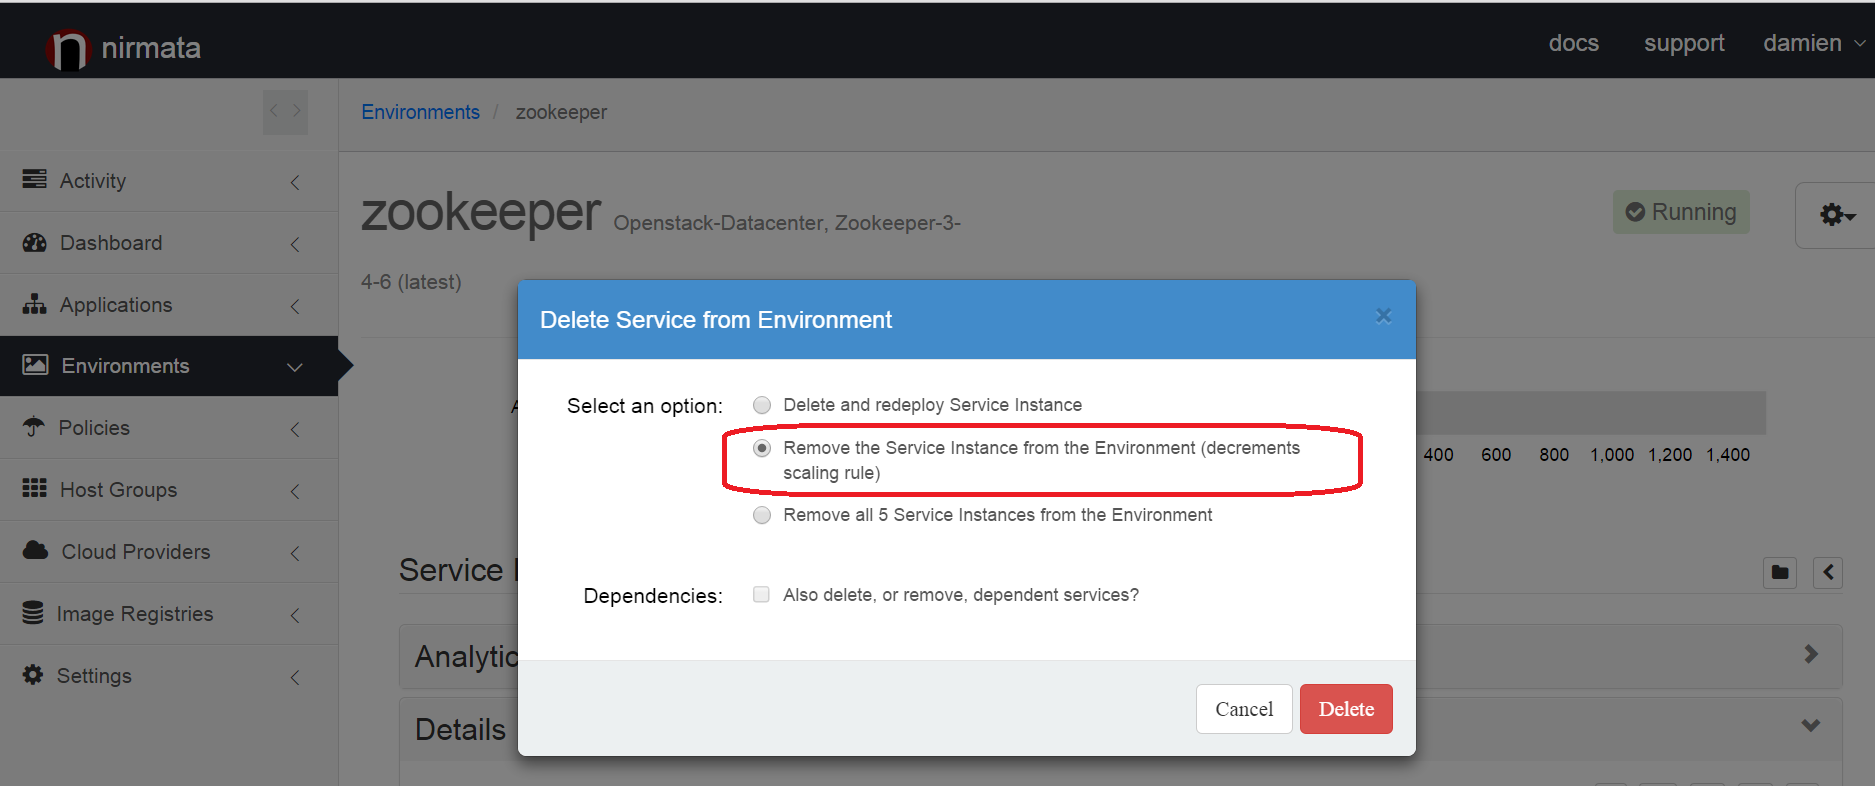Open the docs link
This screenshot has height=786, width=1875.
[1574, 43]
